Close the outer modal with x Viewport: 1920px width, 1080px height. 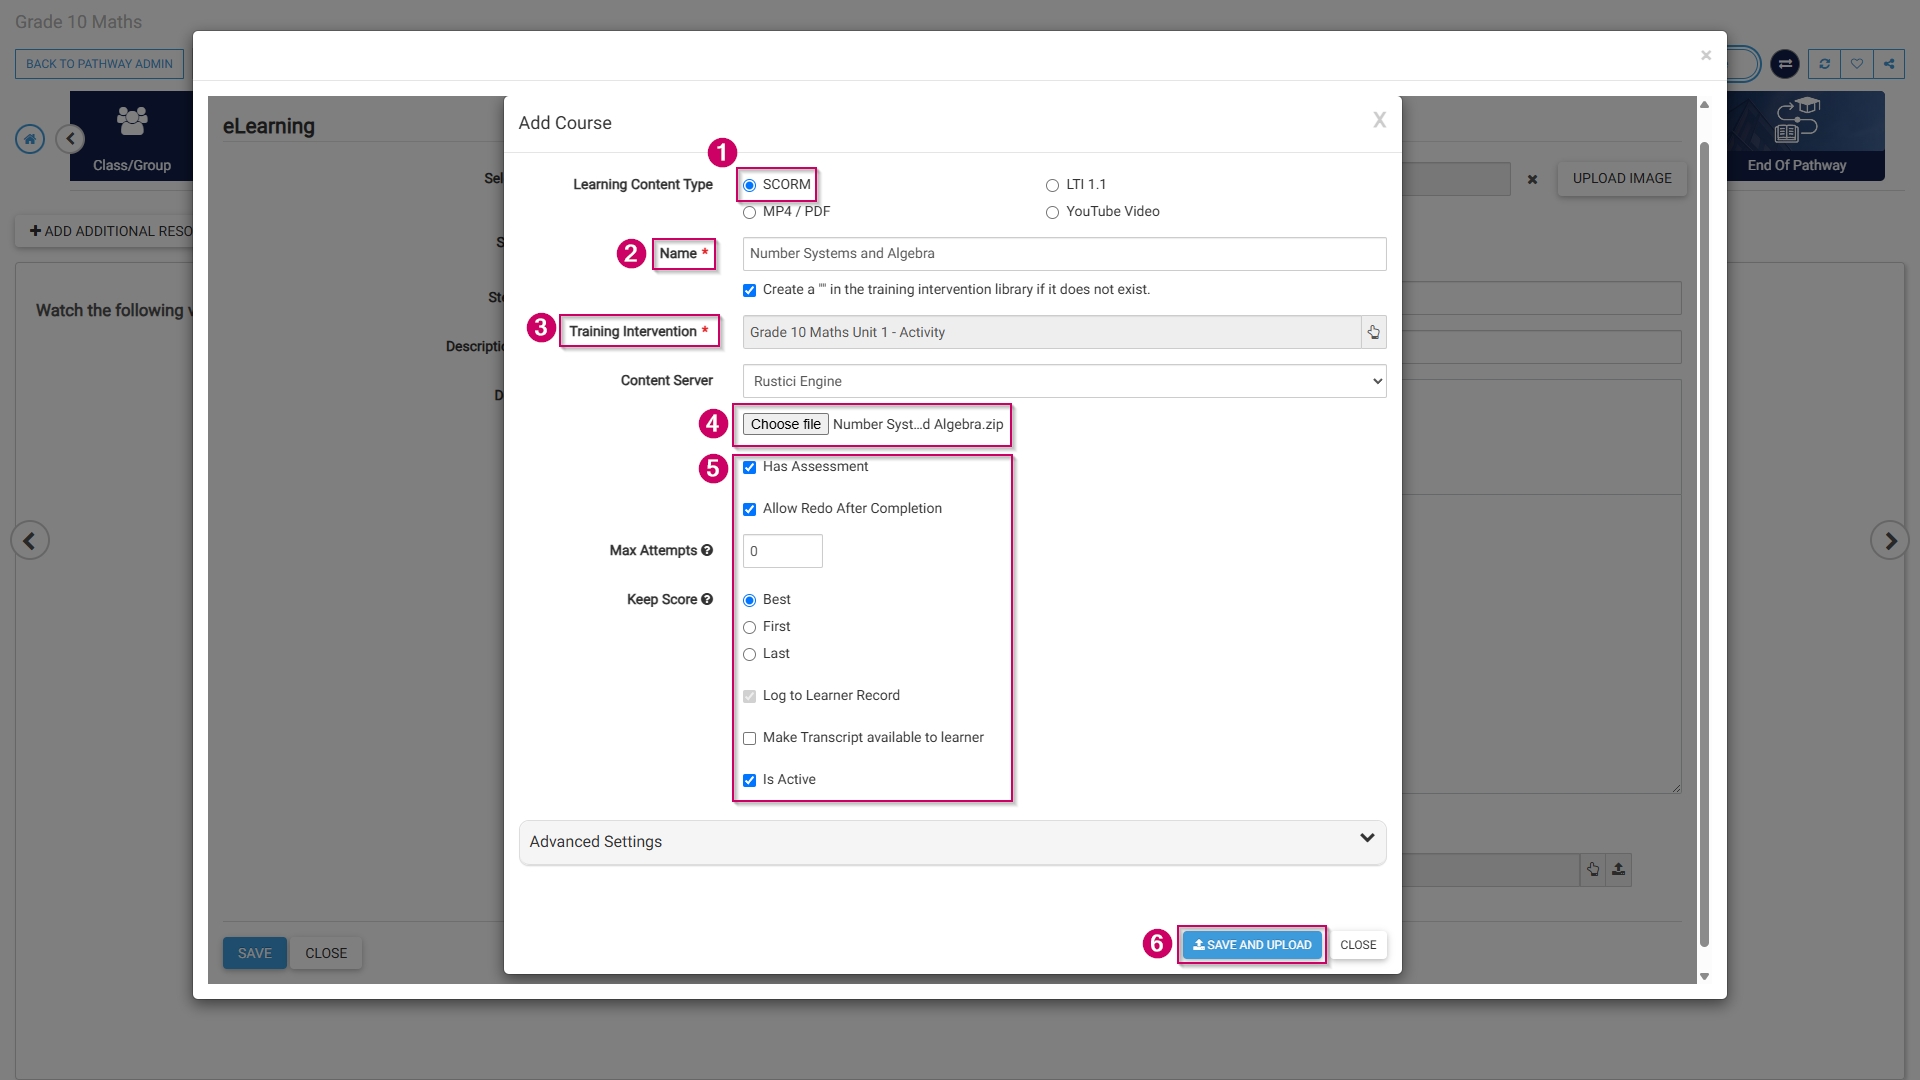1706,56
